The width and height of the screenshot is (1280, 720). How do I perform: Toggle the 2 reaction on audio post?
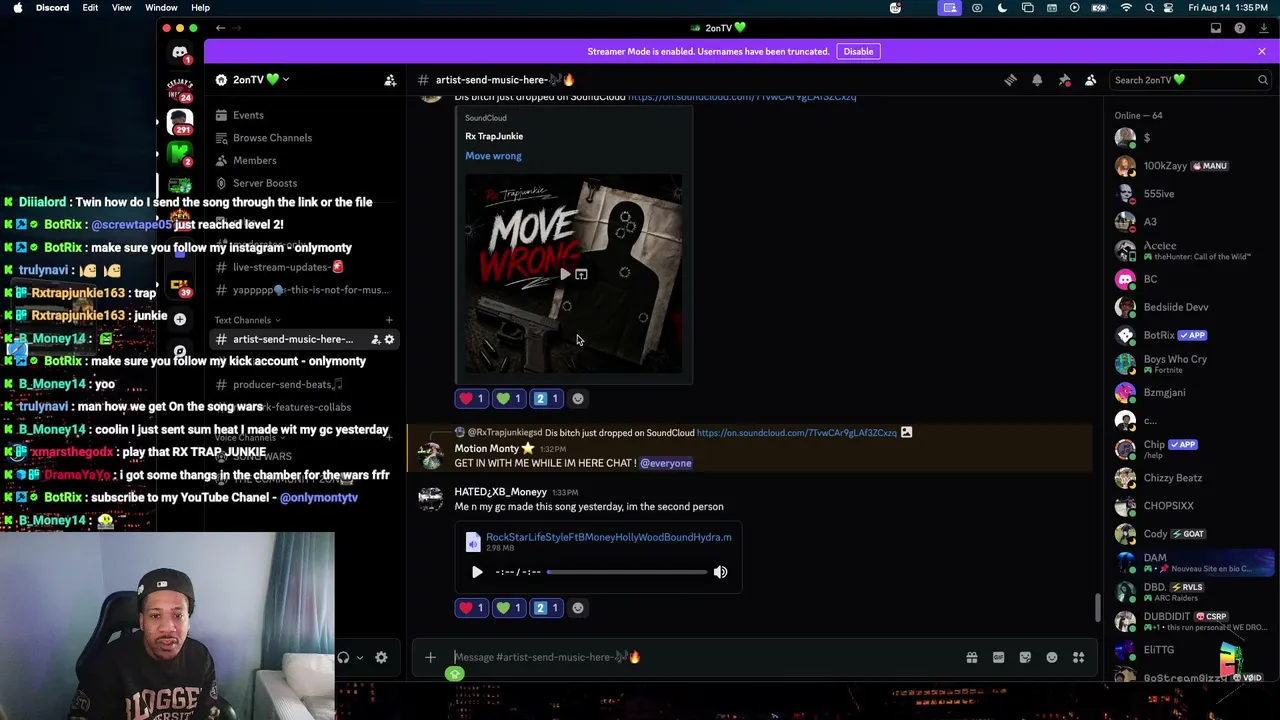tap(547, 608)
